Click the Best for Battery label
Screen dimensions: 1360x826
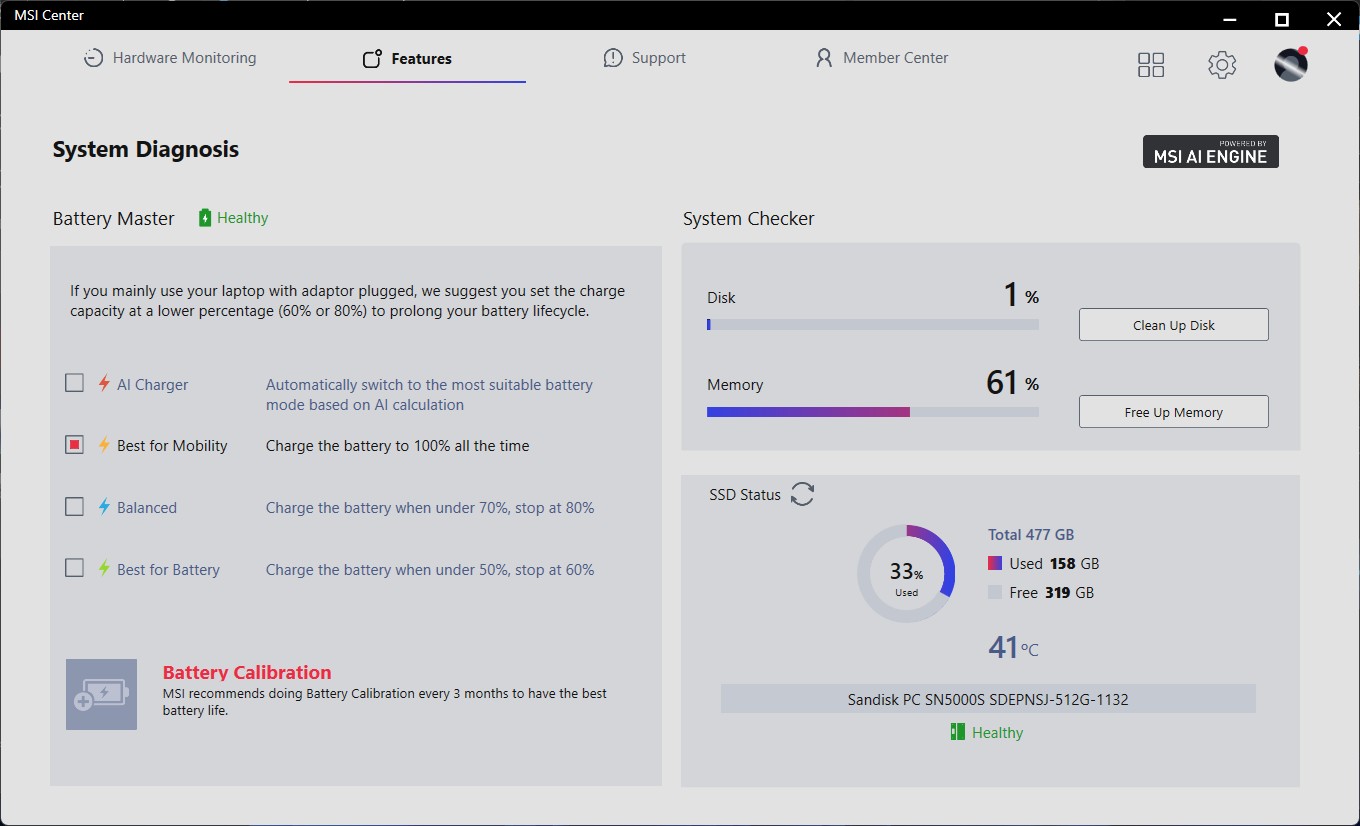[x=168, y=570]
